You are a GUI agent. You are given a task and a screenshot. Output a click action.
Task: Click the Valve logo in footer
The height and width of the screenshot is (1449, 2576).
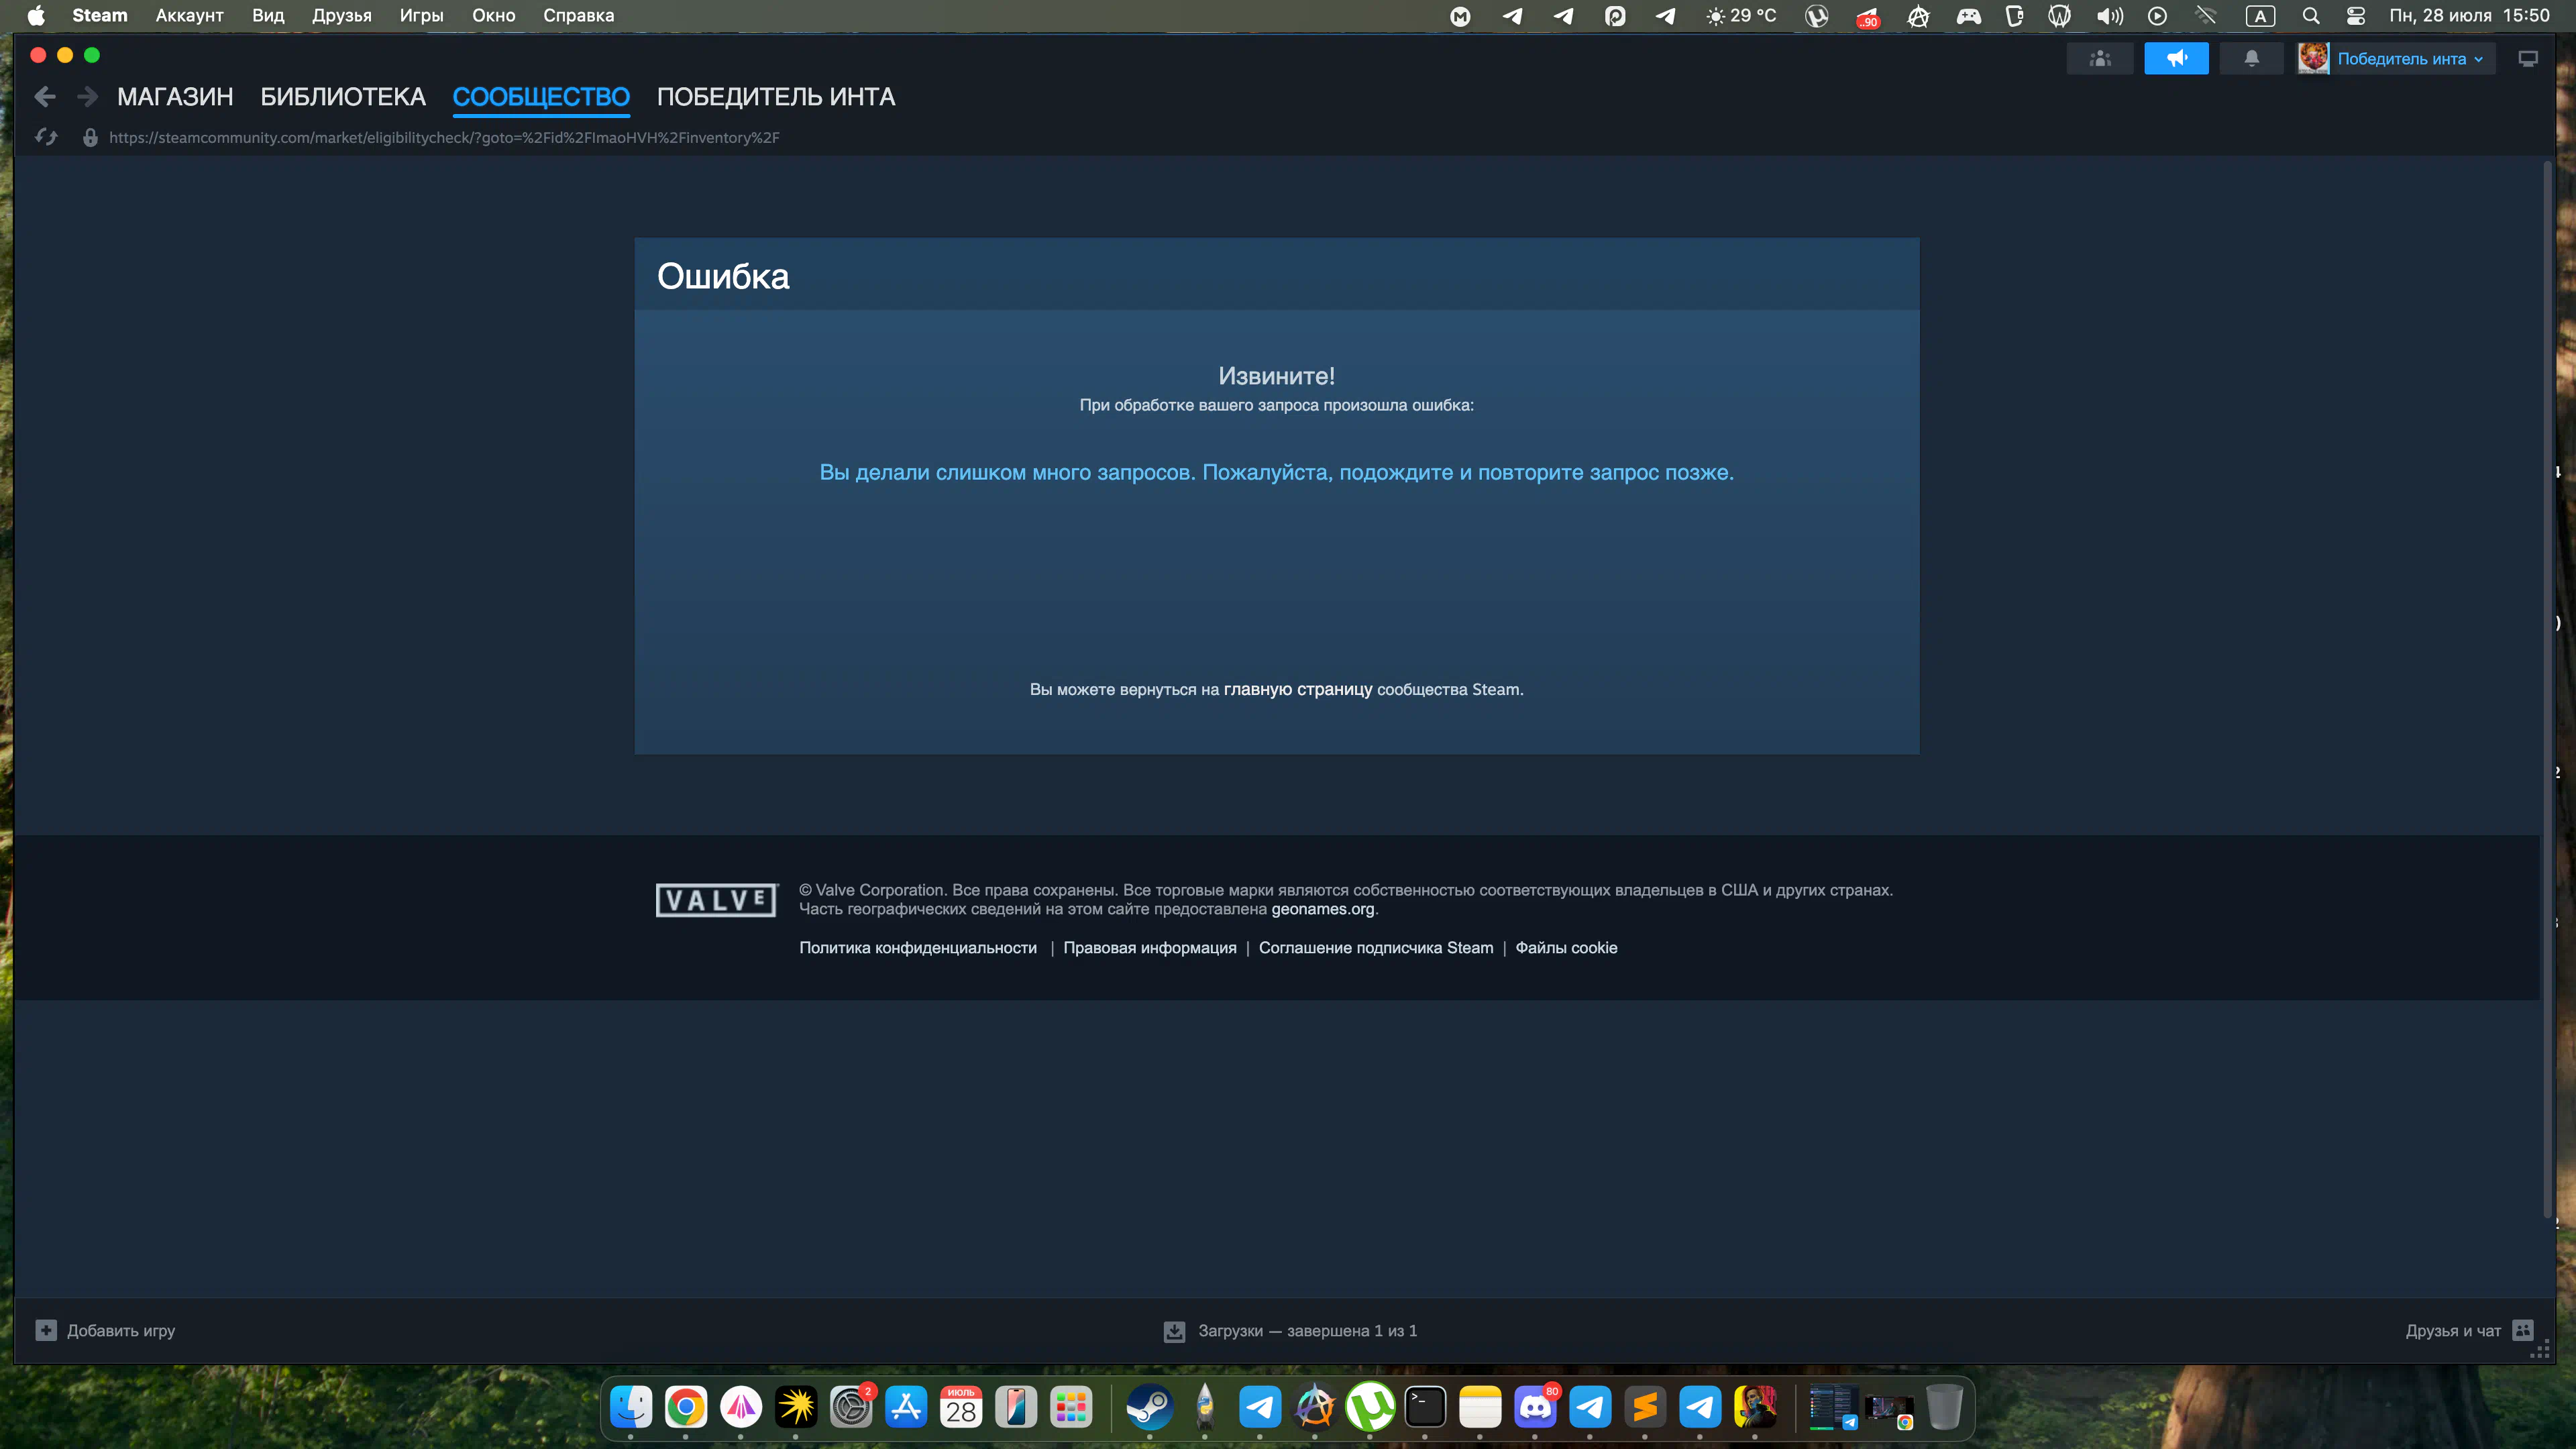[716, 900]
